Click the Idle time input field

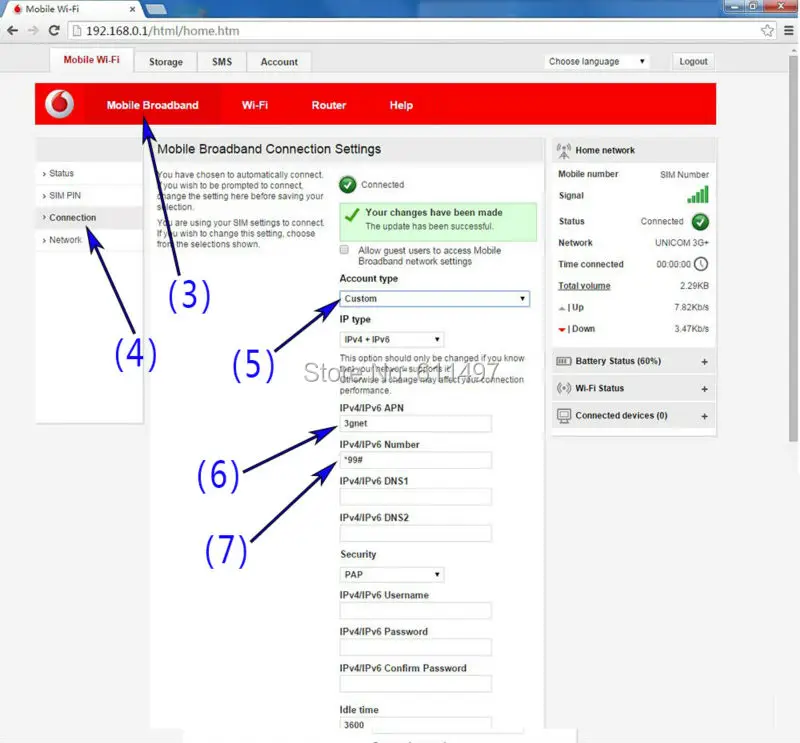point(415,724)
